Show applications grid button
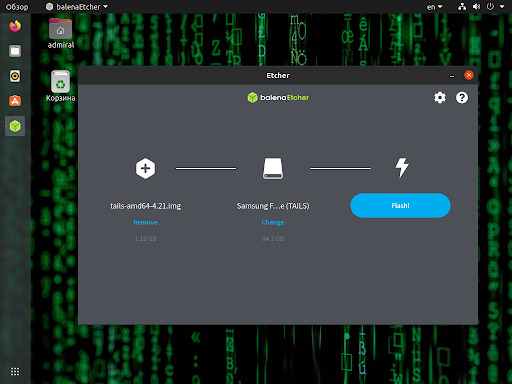The image size is (512, 384). click(15, 371)
